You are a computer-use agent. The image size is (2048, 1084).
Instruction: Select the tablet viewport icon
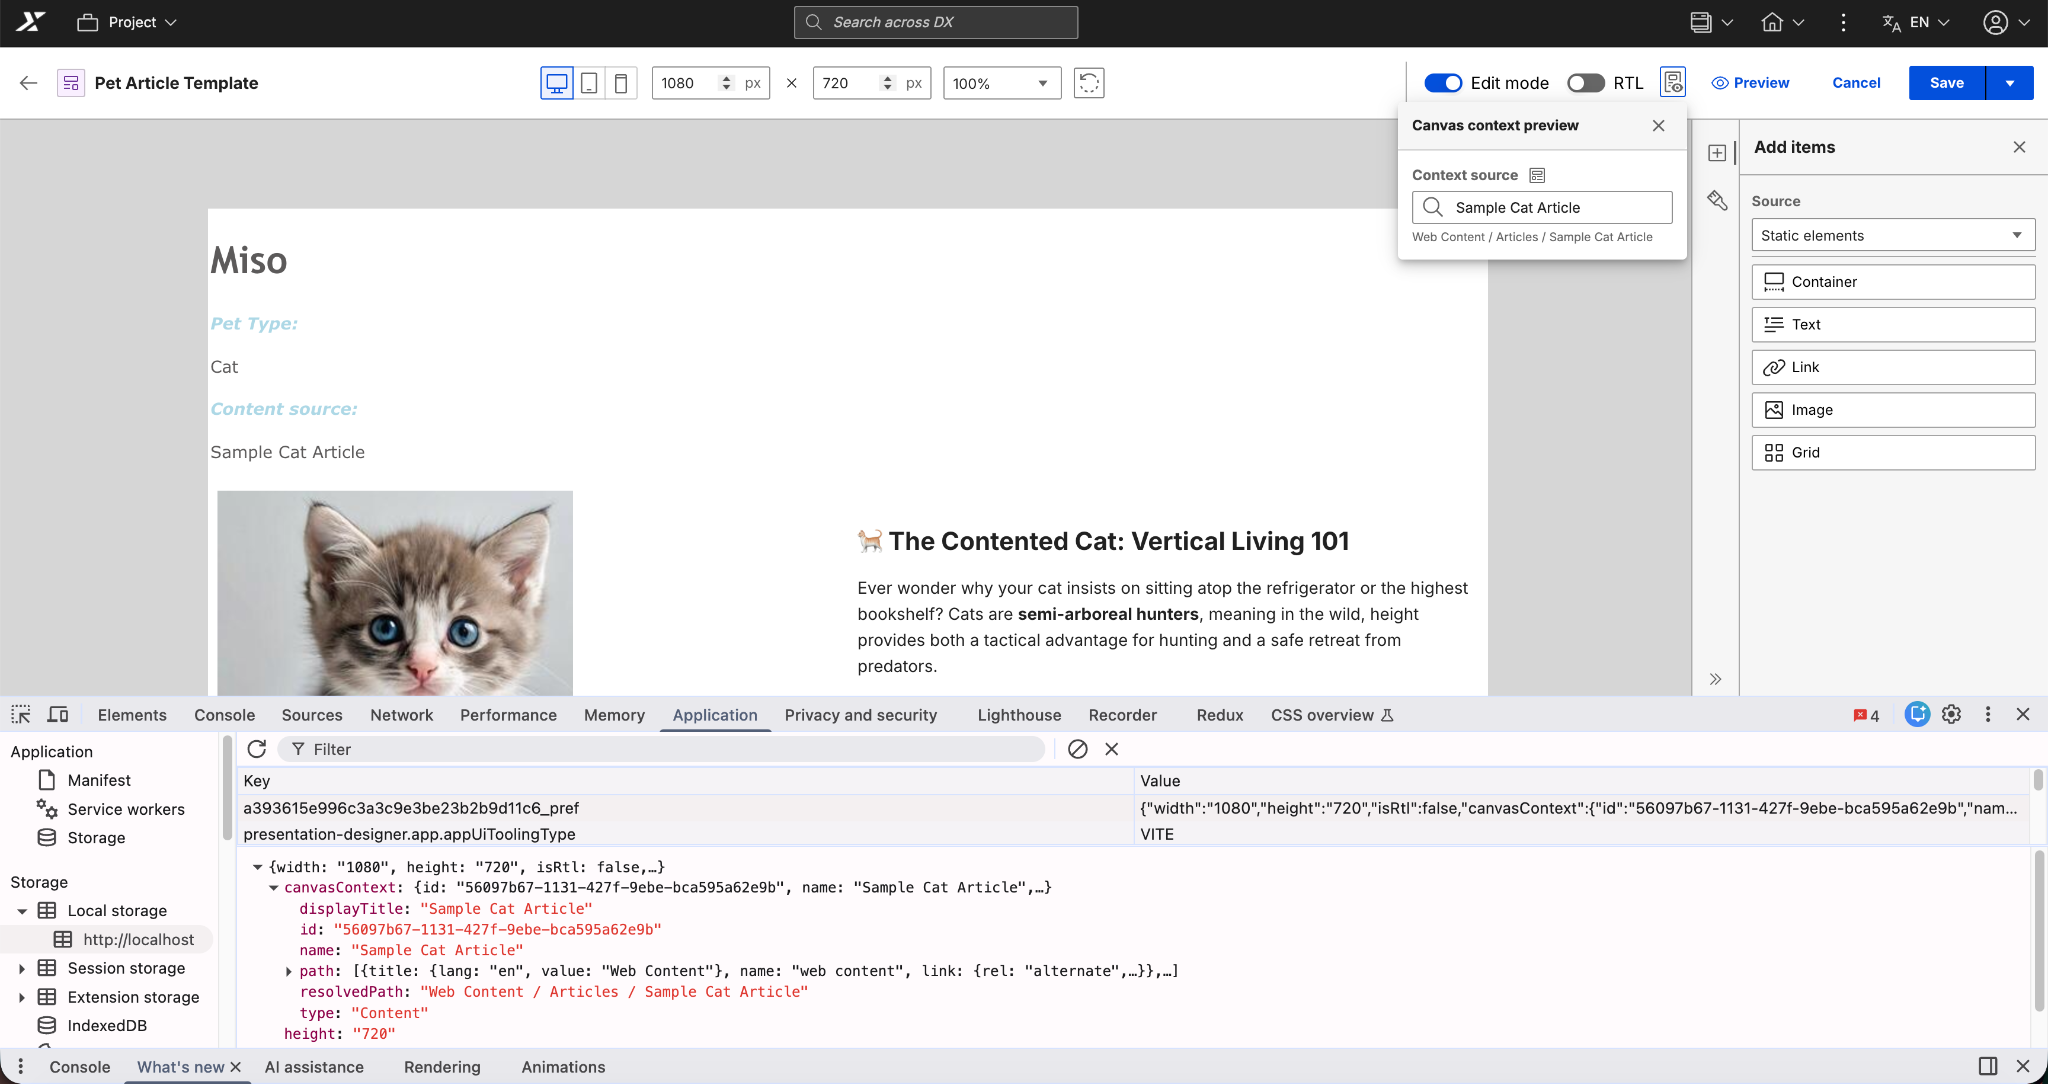(x=589, y=83)
